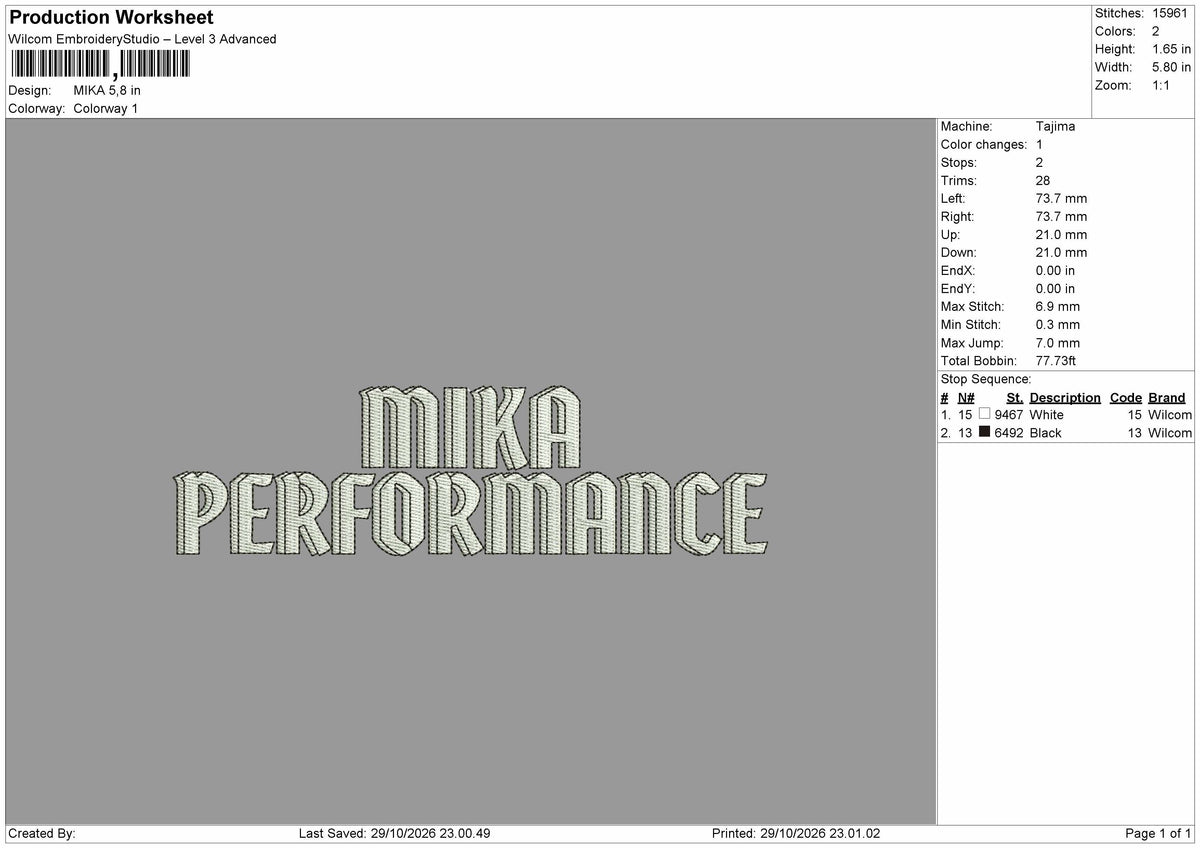Select the Wilcom EmbroideryStudio Level 3 Advanced text

pos(142,39)
